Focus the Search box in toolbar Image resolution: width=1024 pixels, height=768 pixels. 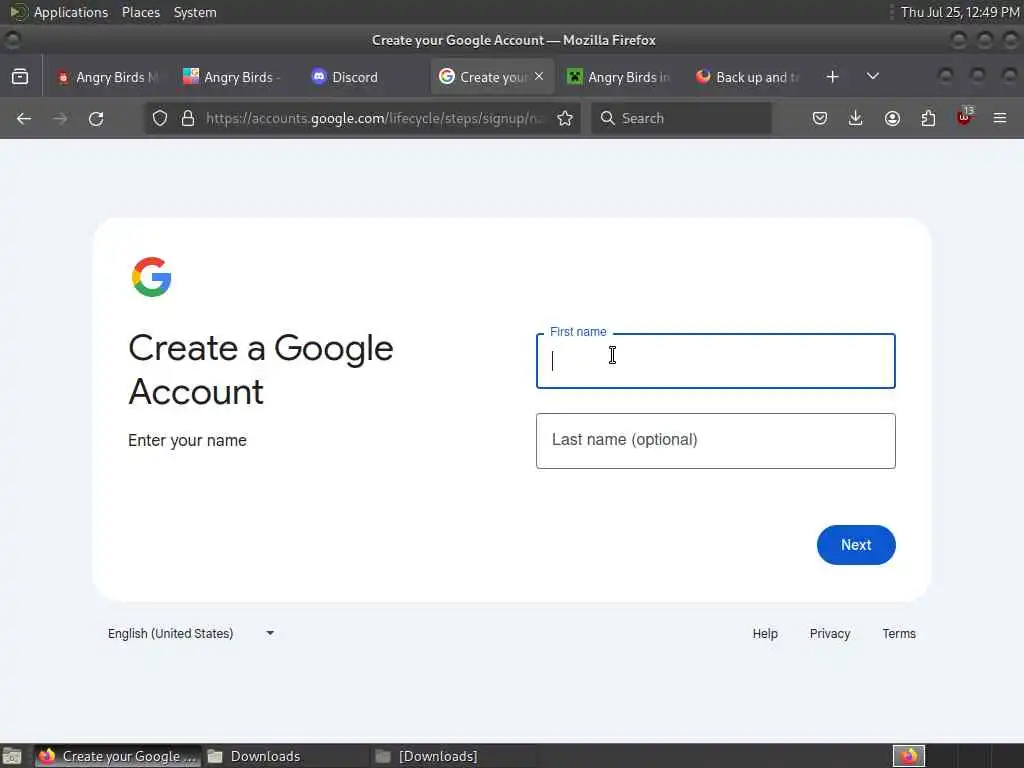[x=681, y=118]
